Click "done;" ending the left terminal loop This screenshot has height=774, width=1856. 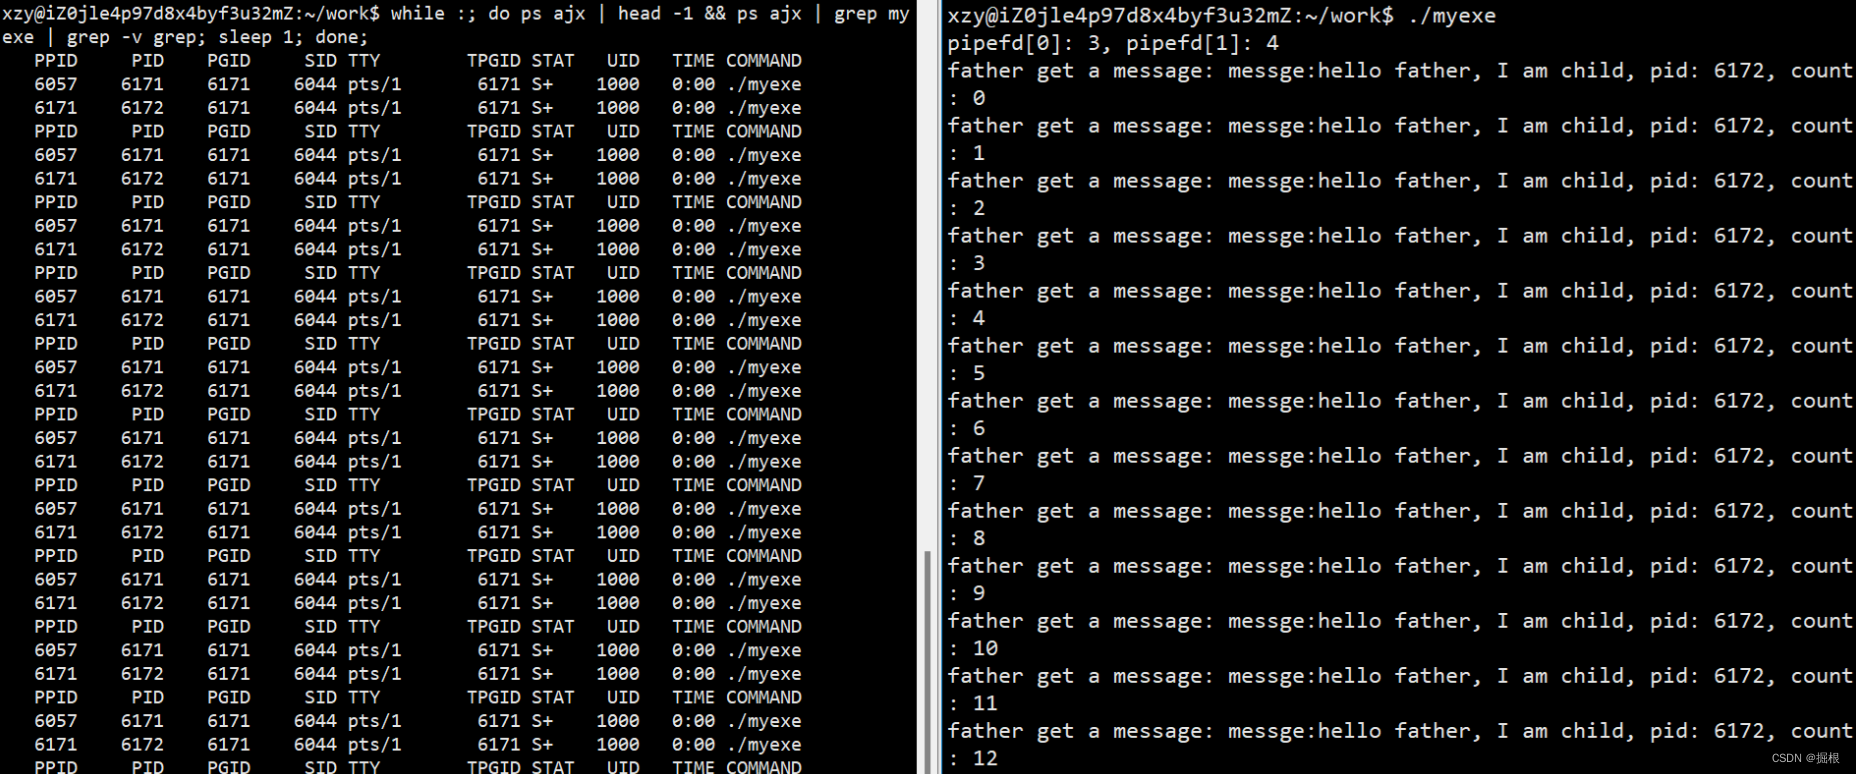(342, 38)
